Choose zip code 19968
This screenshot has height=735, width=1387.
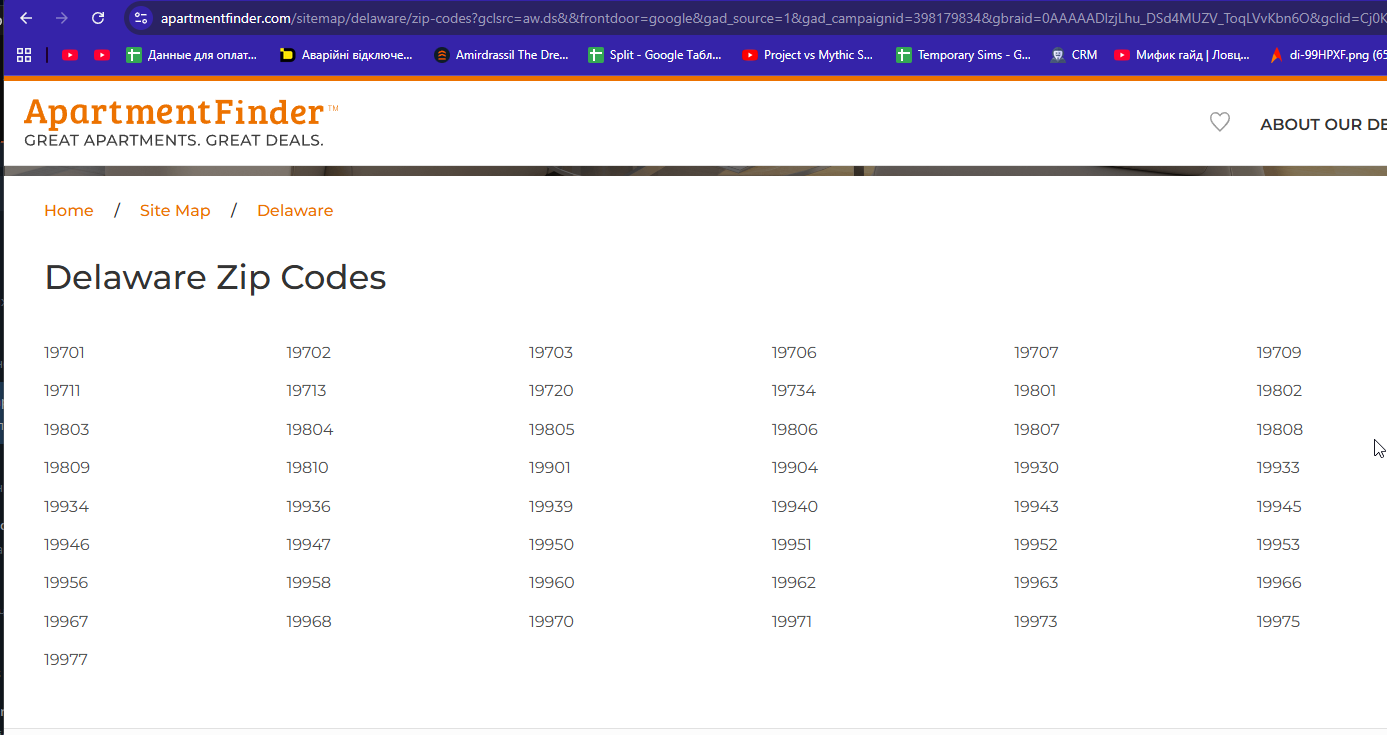point(308,621)
